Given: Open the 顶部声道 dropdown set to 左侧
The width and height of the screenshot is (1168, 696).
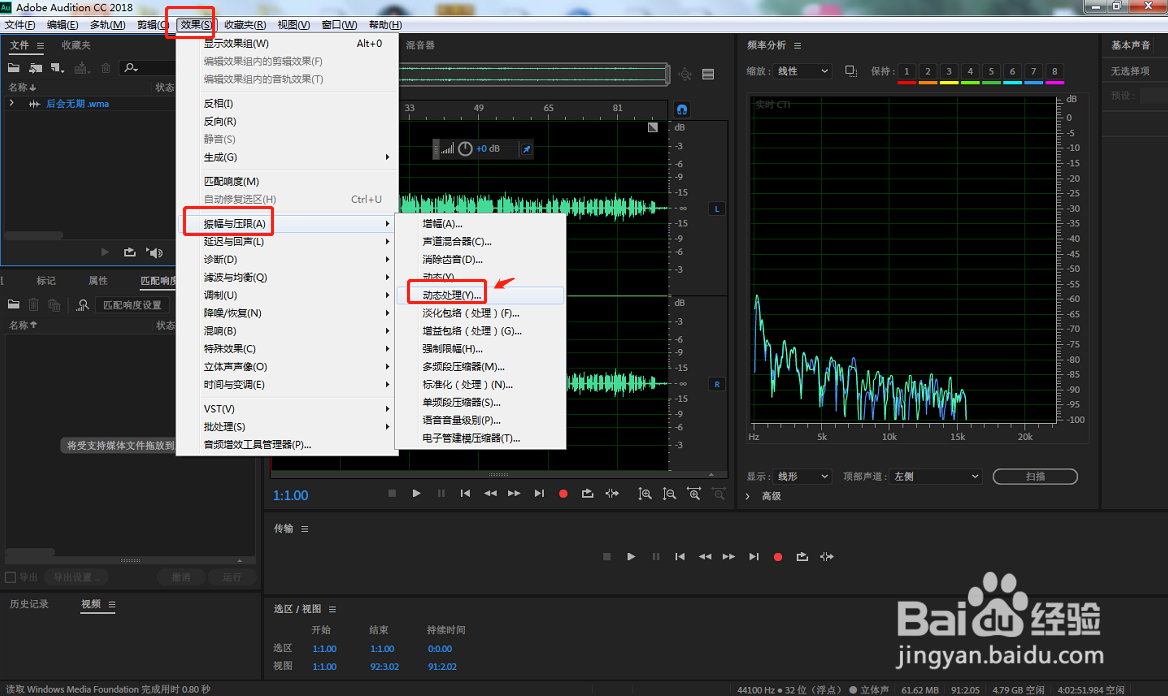Looking at the screenshot, I should pyautogui.click(x=936, y=476).
